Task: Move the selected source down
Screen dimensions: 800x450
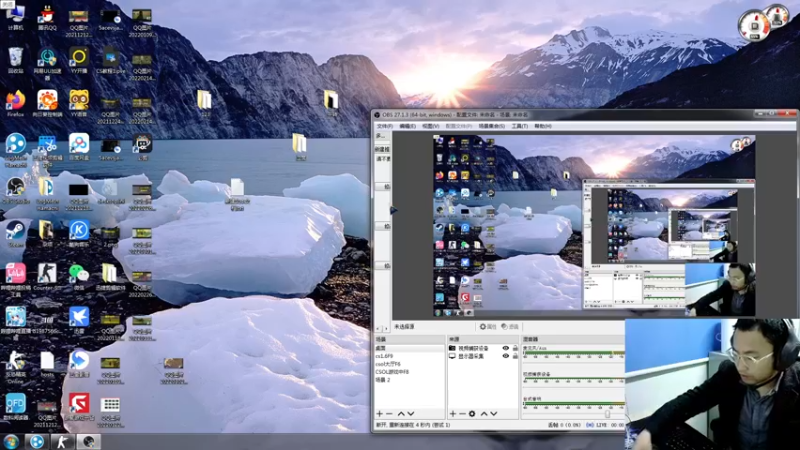Action: pos(493,413)
